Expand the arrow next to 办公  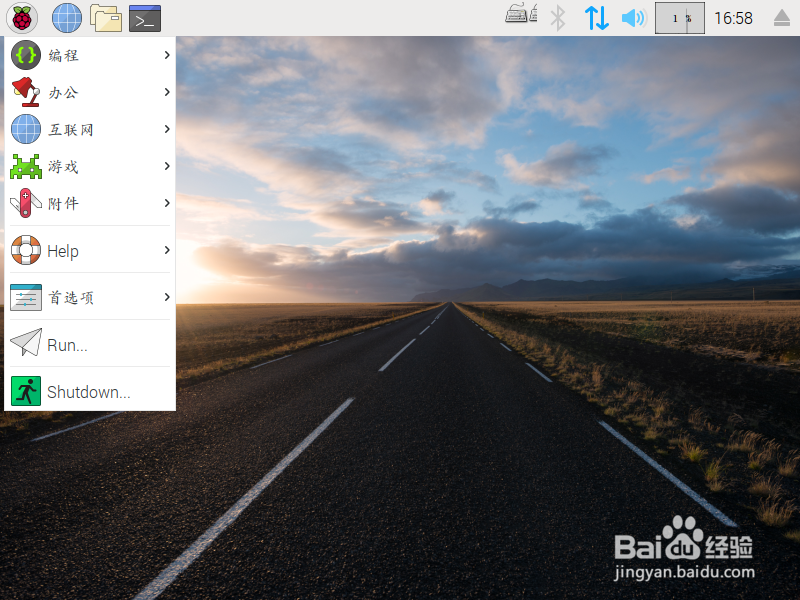coord(167,92)
